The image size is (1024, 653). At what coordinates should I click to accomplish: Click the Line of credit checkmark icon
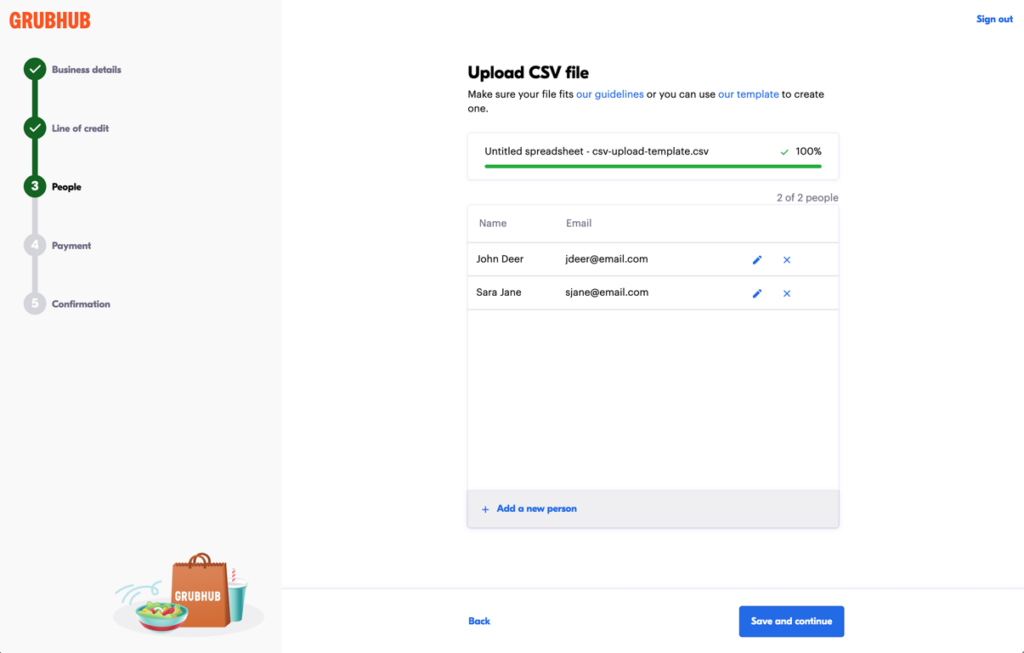pos(35,128)
